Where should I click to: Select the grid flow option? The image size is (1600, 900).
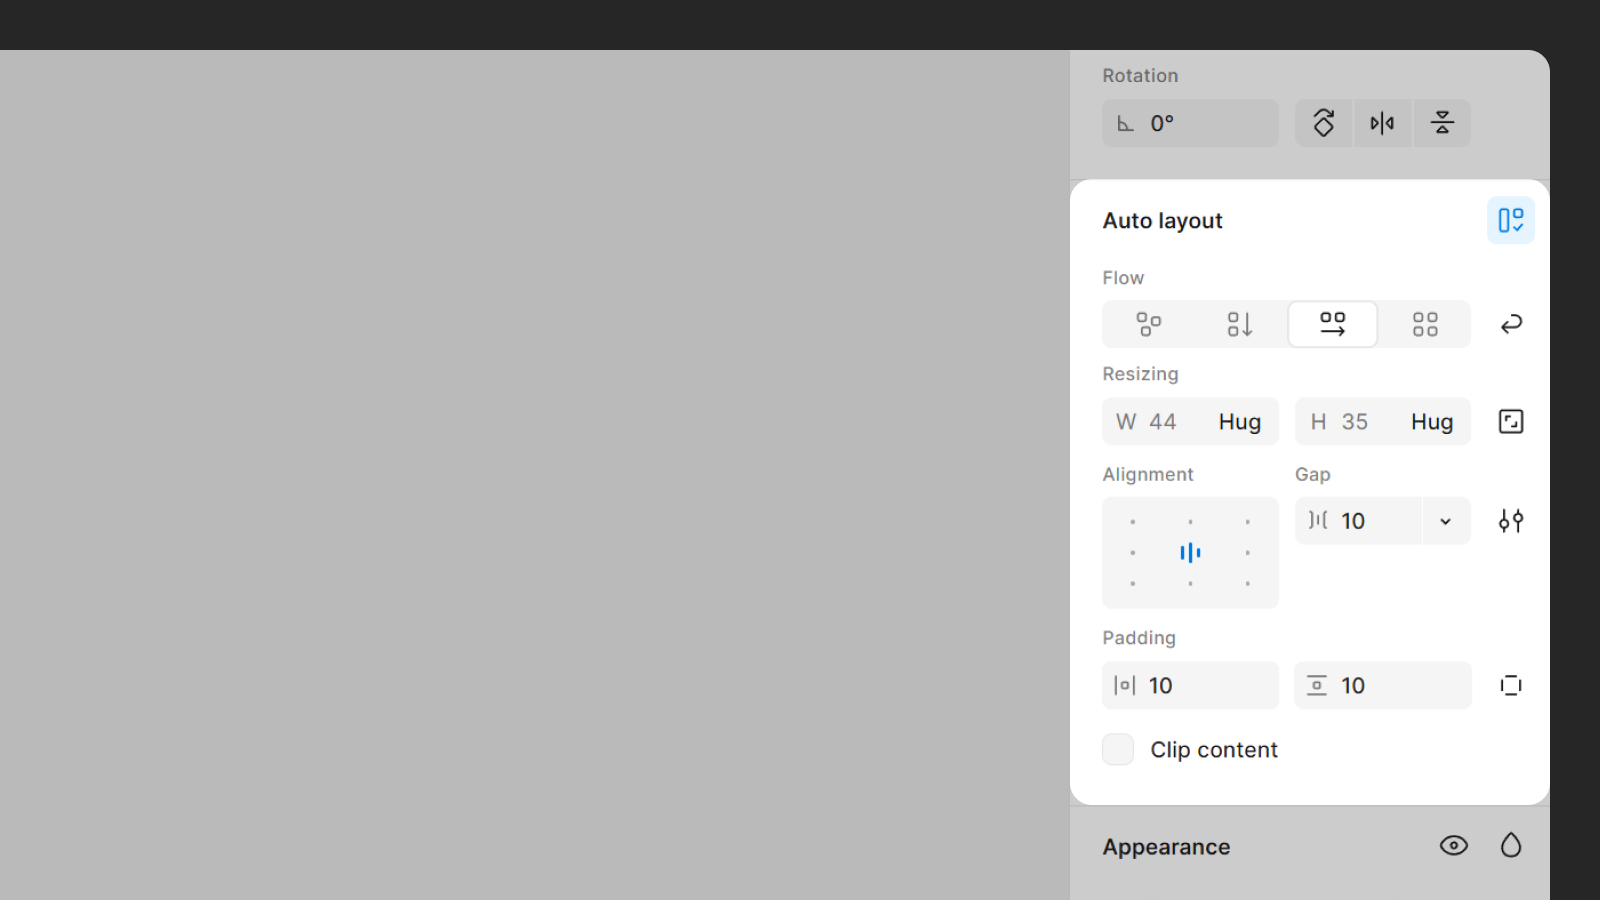(1425, 324)
